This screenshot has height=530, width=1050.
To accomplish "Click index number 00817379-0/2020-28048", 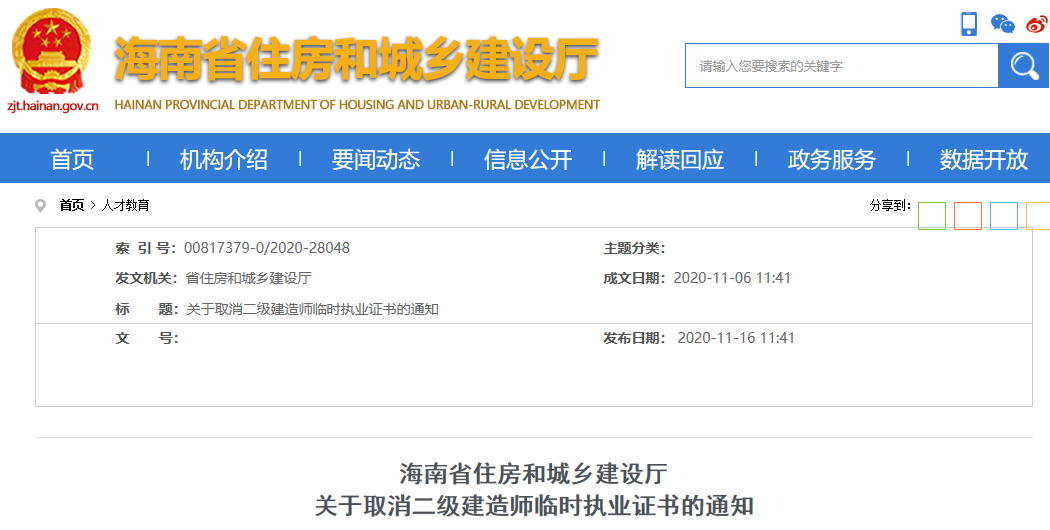I will (267, 248).
